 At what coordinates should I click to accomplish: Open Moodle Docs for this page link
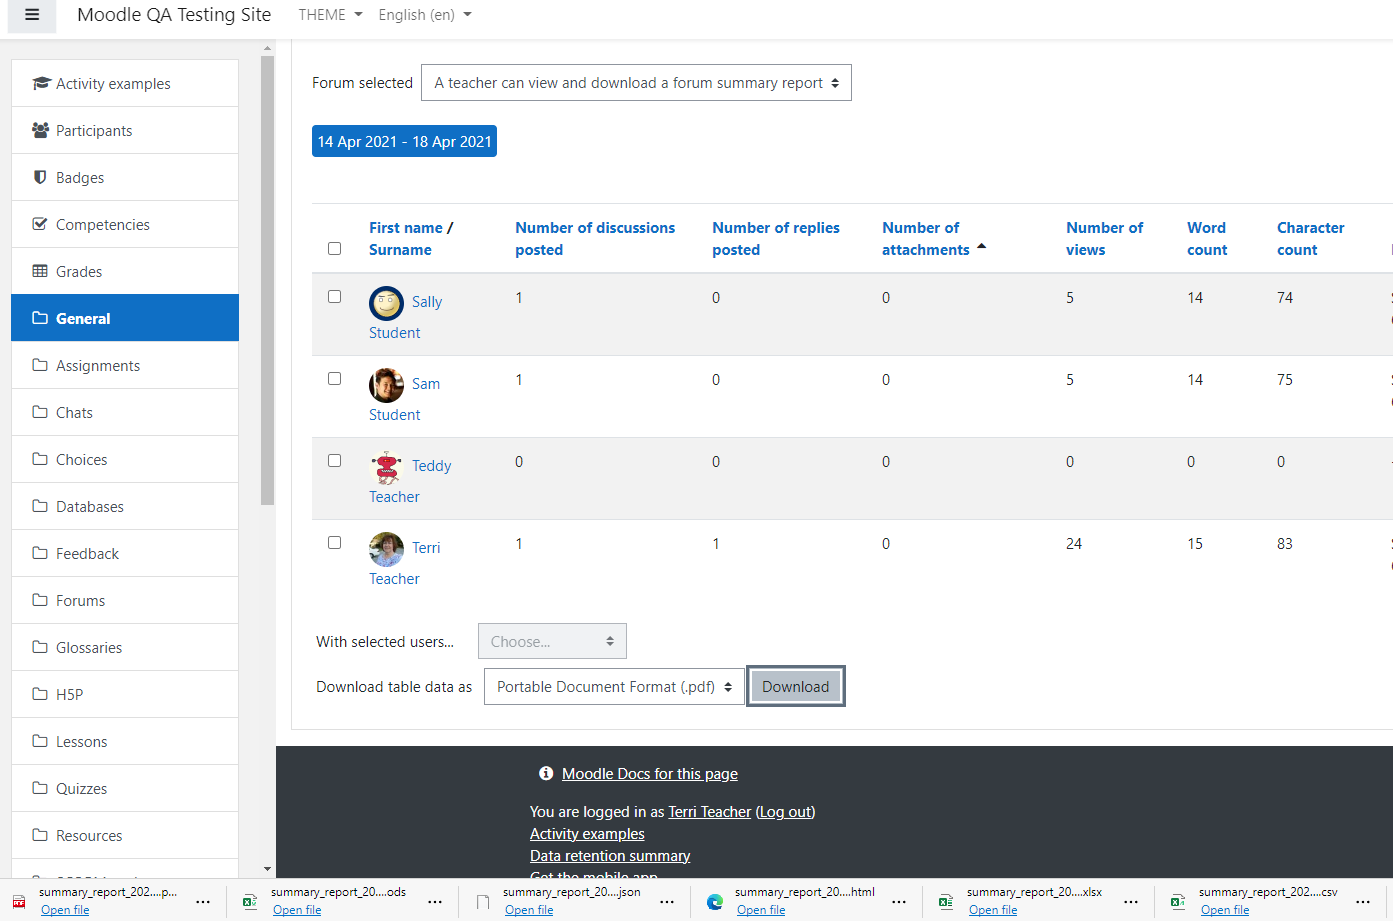[x=650, y=773]
